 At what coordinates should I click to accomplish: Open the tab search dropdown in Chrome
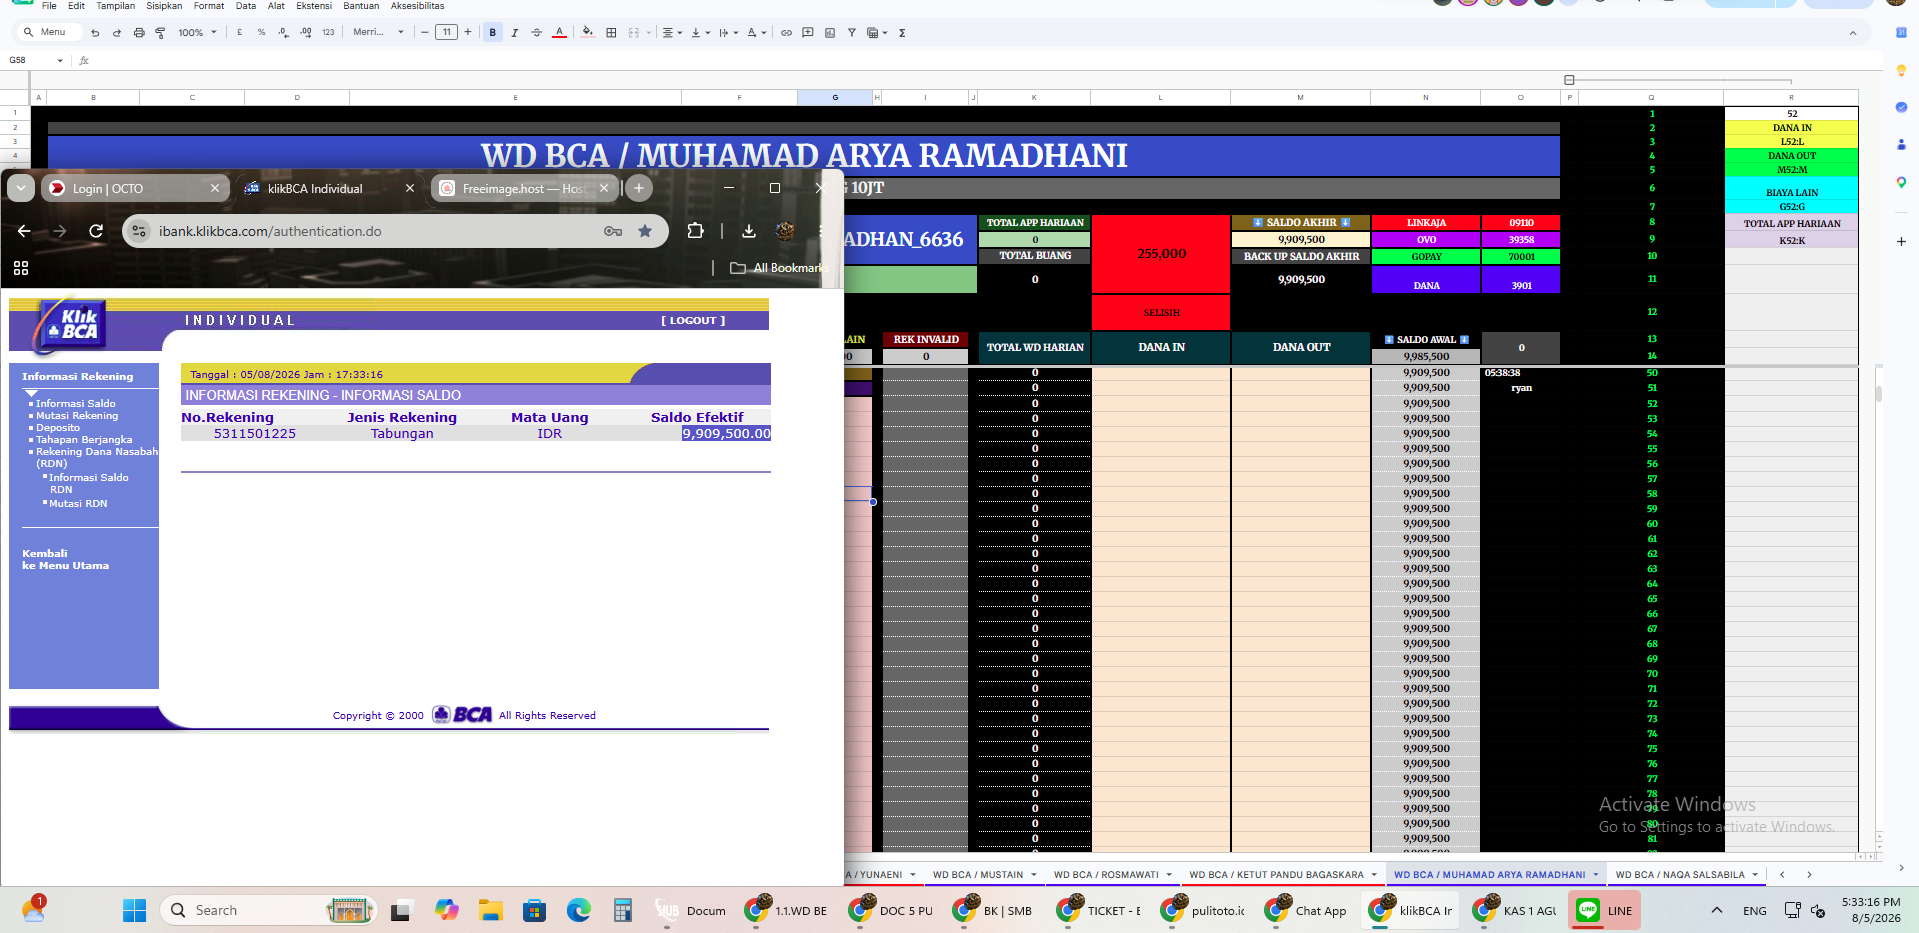click(x=21, y=188)
